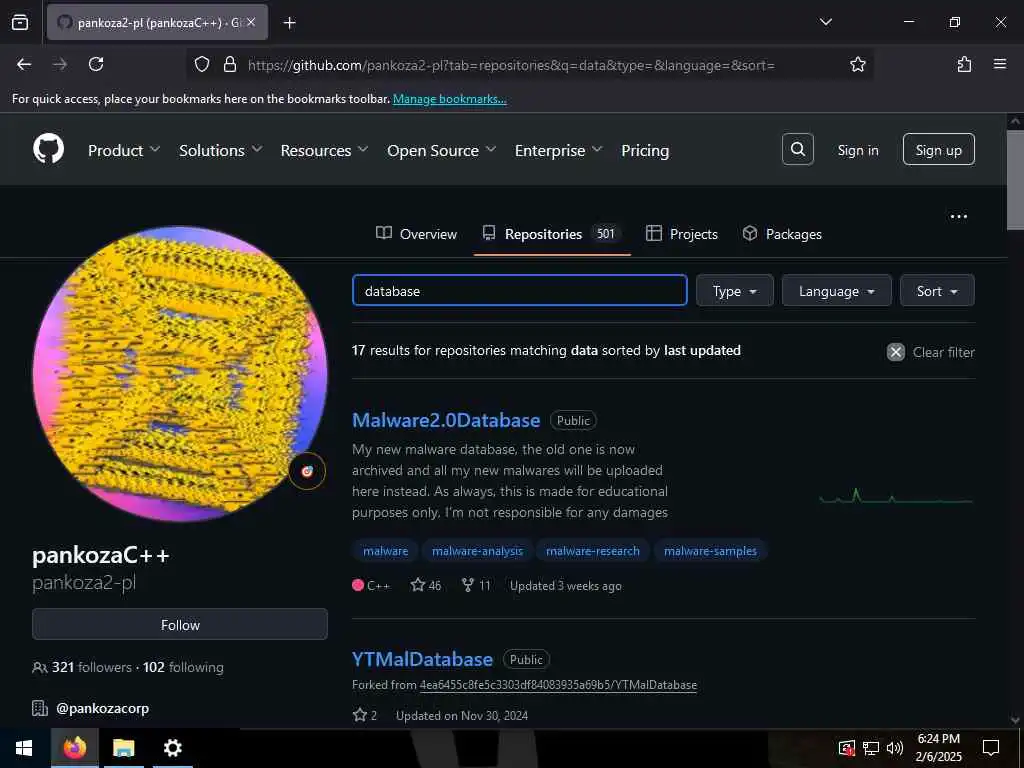Click the Firefox taskbar icon
1024x768 pixels.
coord(74,748)
